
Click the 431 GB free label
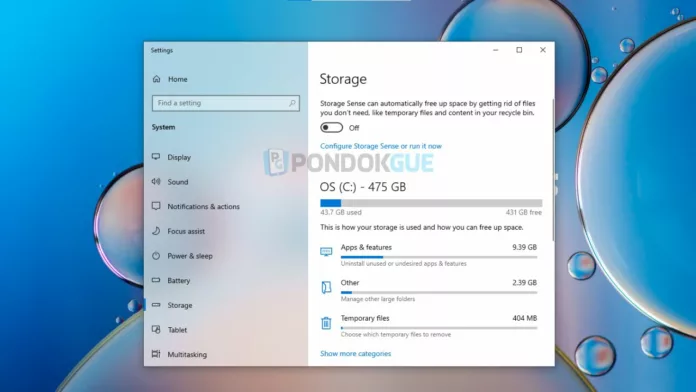click(x=524, y=212)
